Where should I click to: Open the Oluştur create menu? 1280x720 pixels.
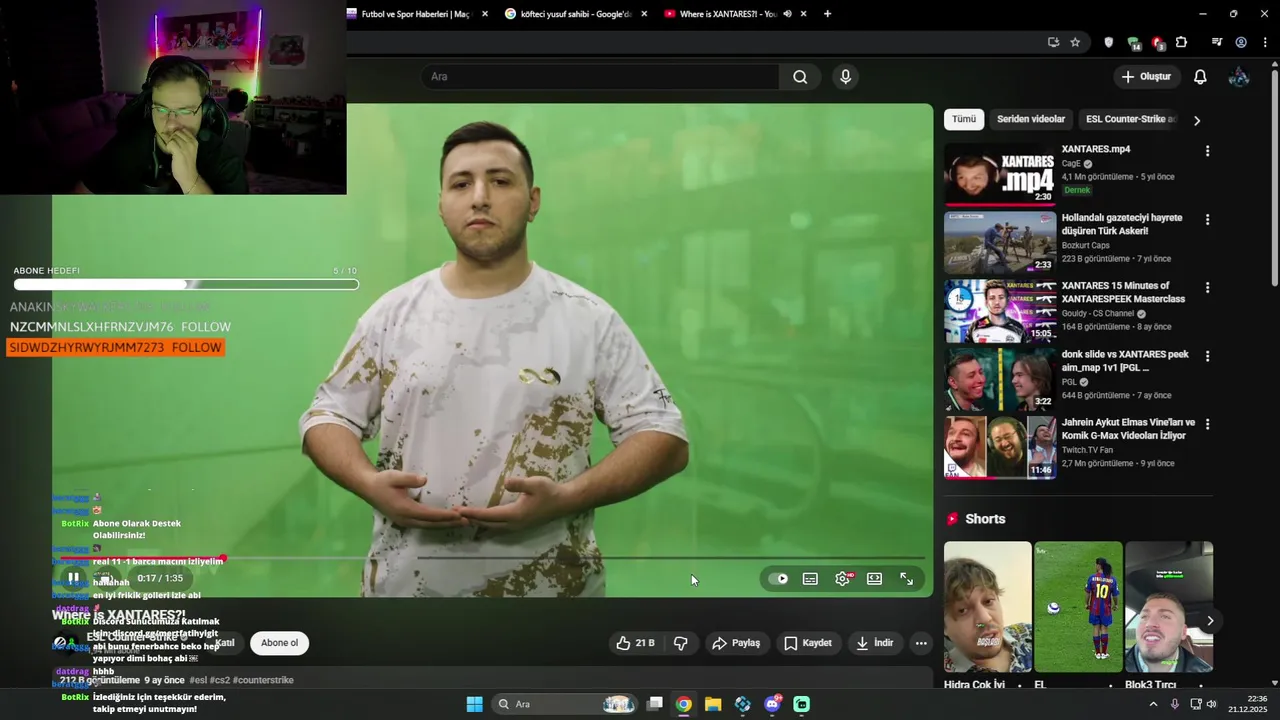point(1146,77)
